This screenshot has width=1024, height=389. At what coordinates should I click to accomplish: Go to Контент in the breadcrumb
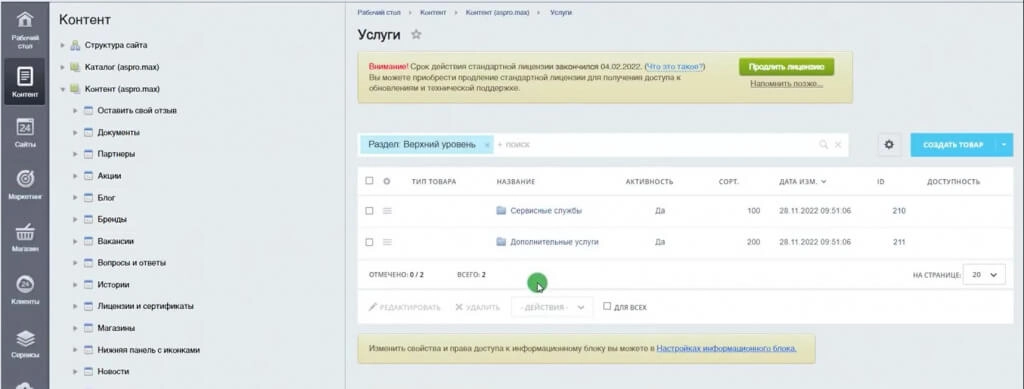(x=434, y=12)
